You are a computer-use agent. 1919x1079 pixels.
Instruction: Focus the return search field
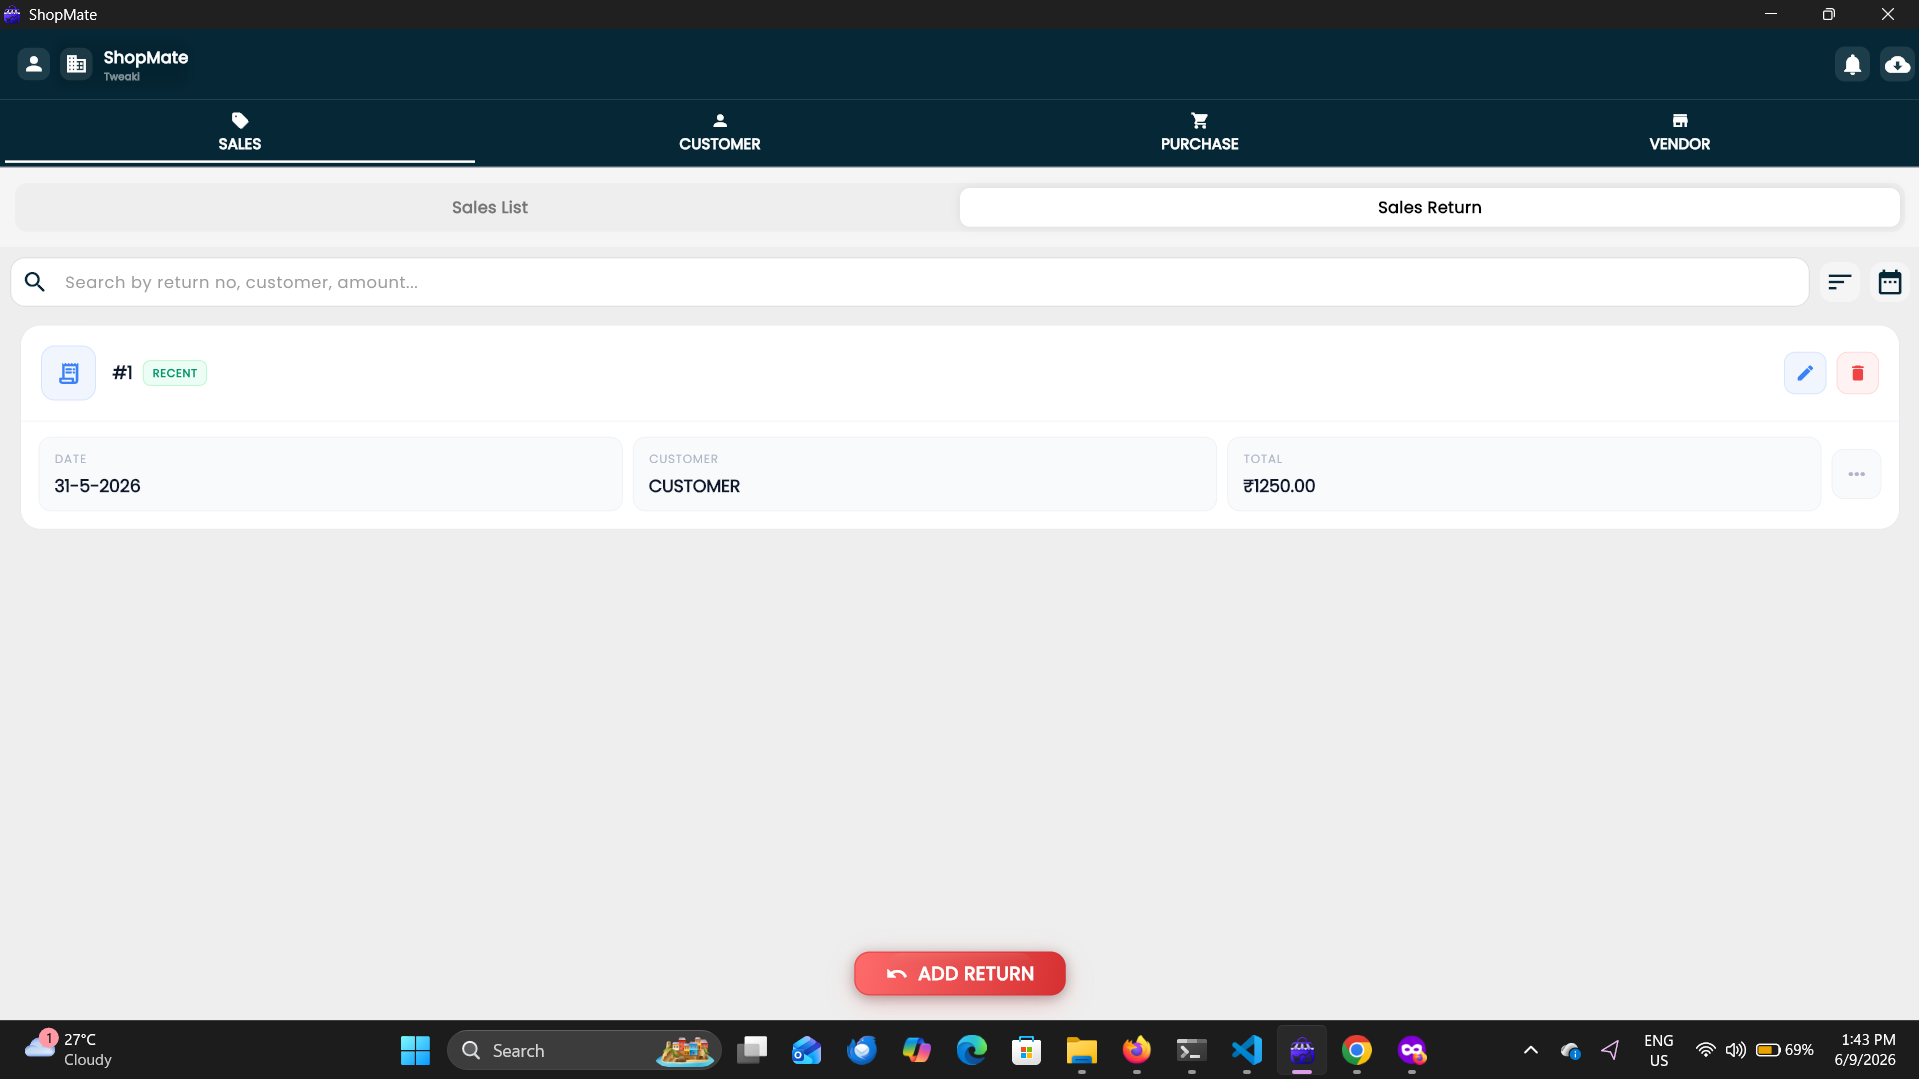click(909, 282)
